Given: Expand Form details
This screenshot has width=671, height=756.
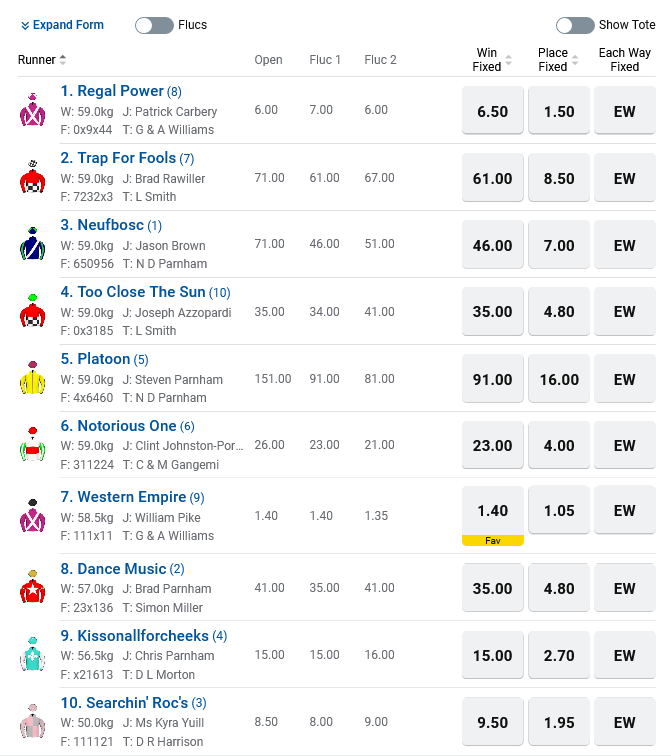Looking at the screenshot, I should point(62,25).
